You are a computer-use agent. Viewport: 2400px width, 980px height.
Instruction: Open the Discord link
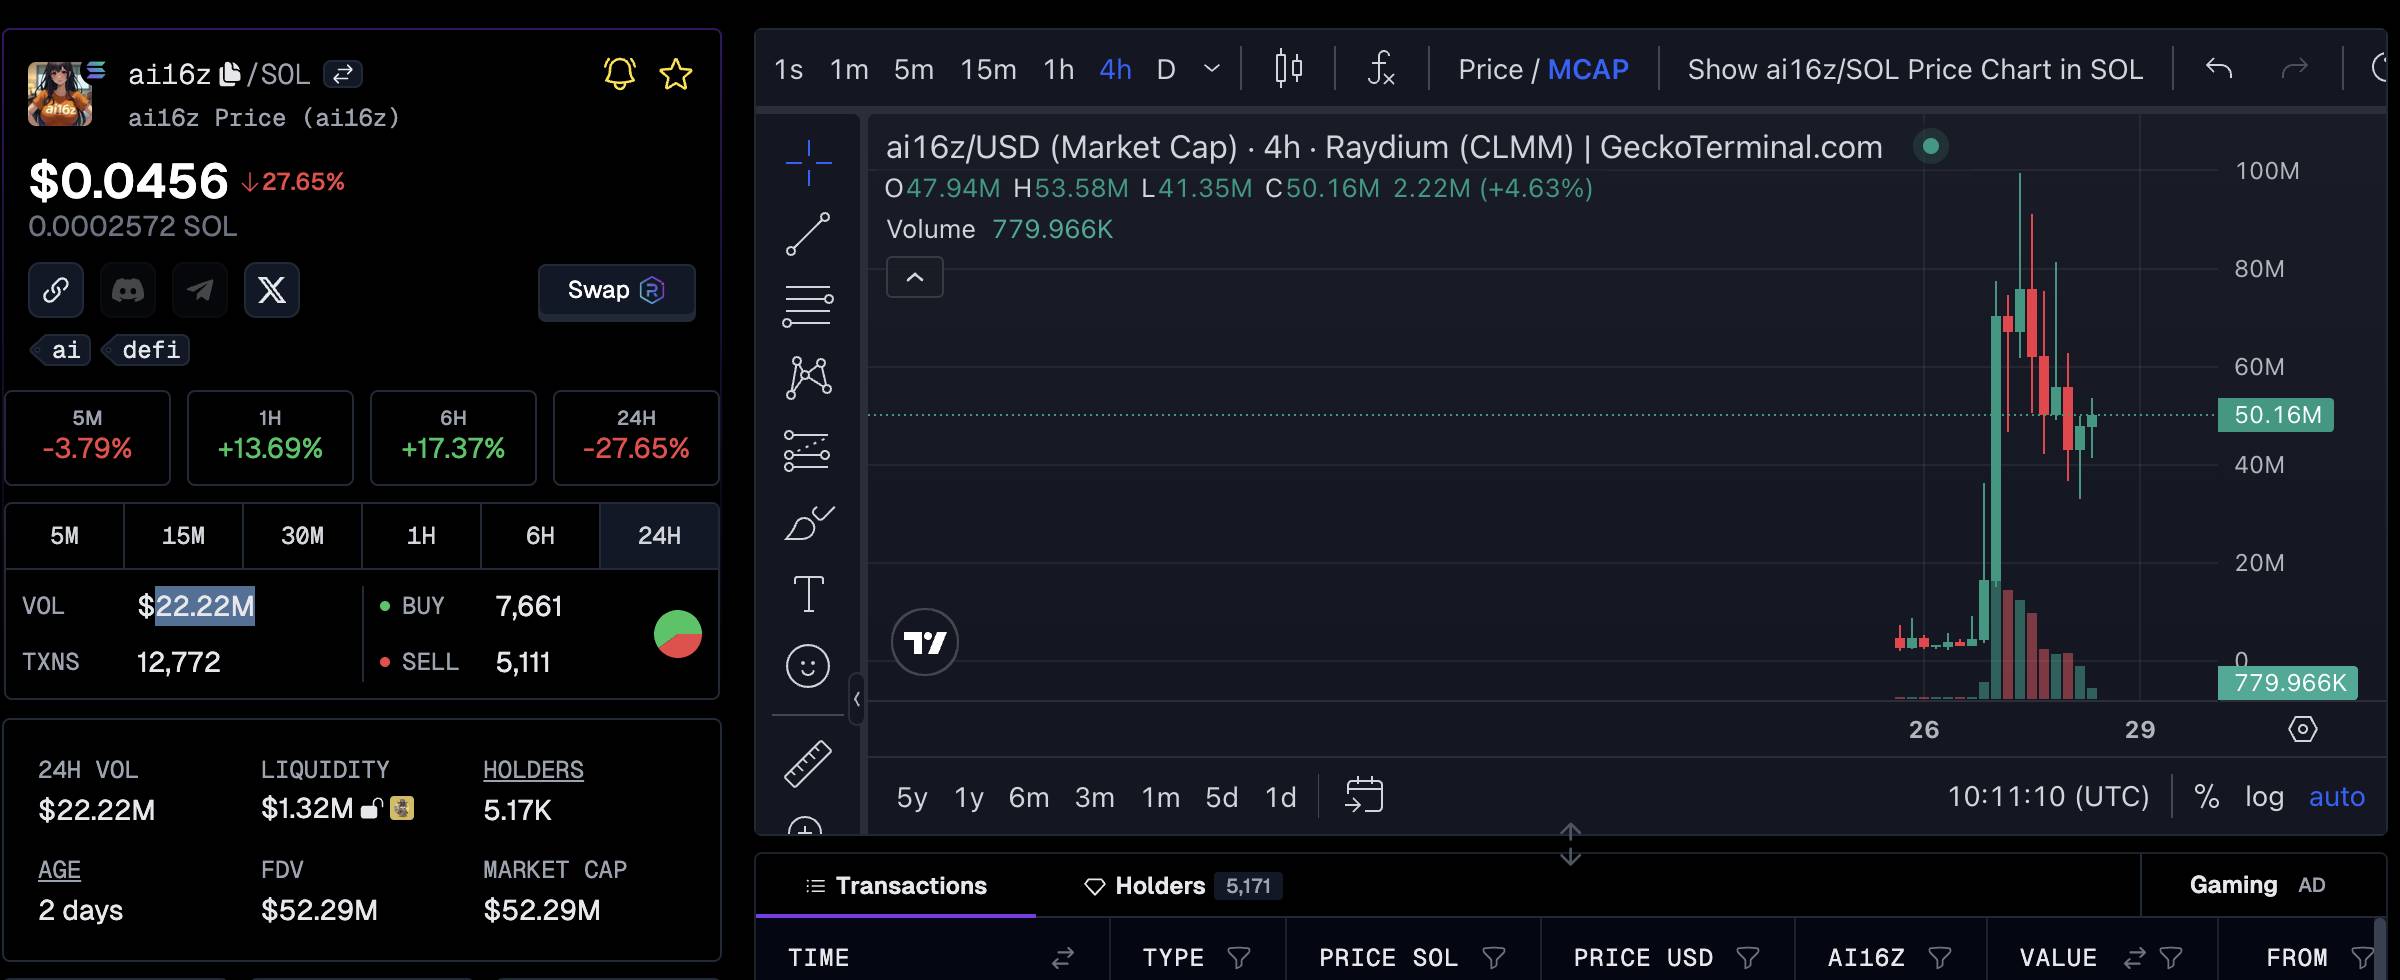pos(128,290)
